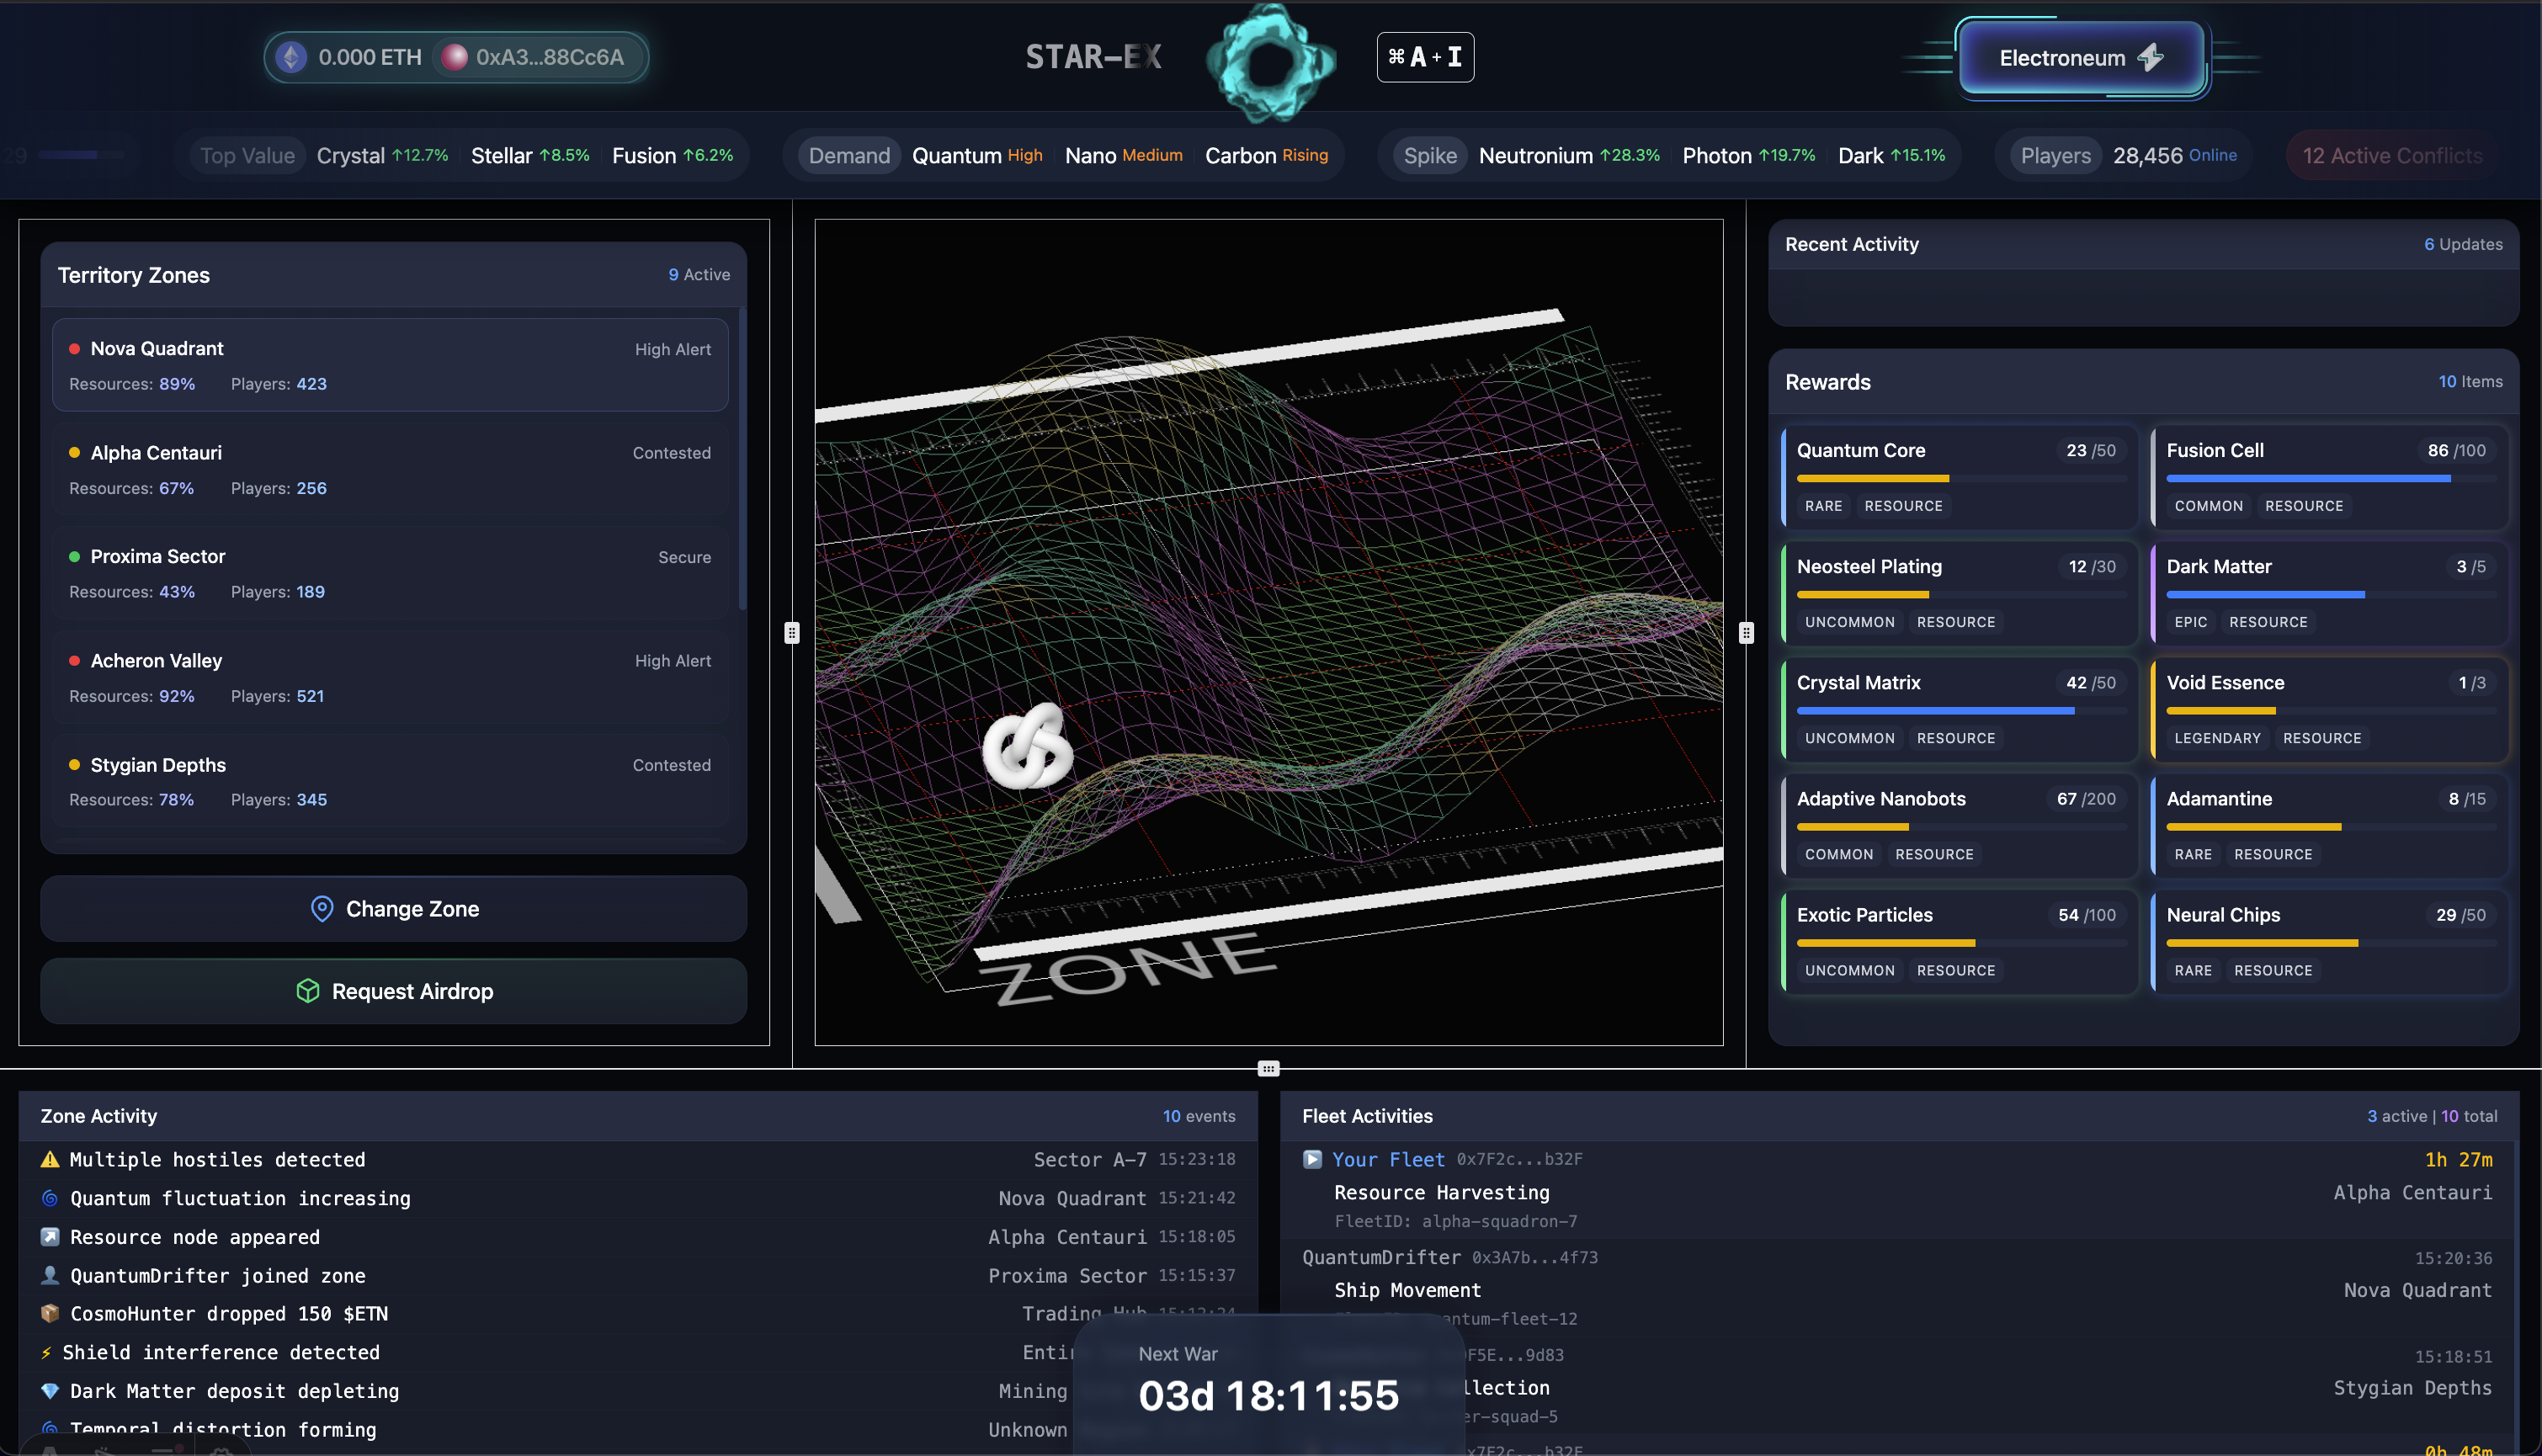Click the hostiles warning triangle icon
This screenshot has height=1456, width=2542.
[50, 1159]
